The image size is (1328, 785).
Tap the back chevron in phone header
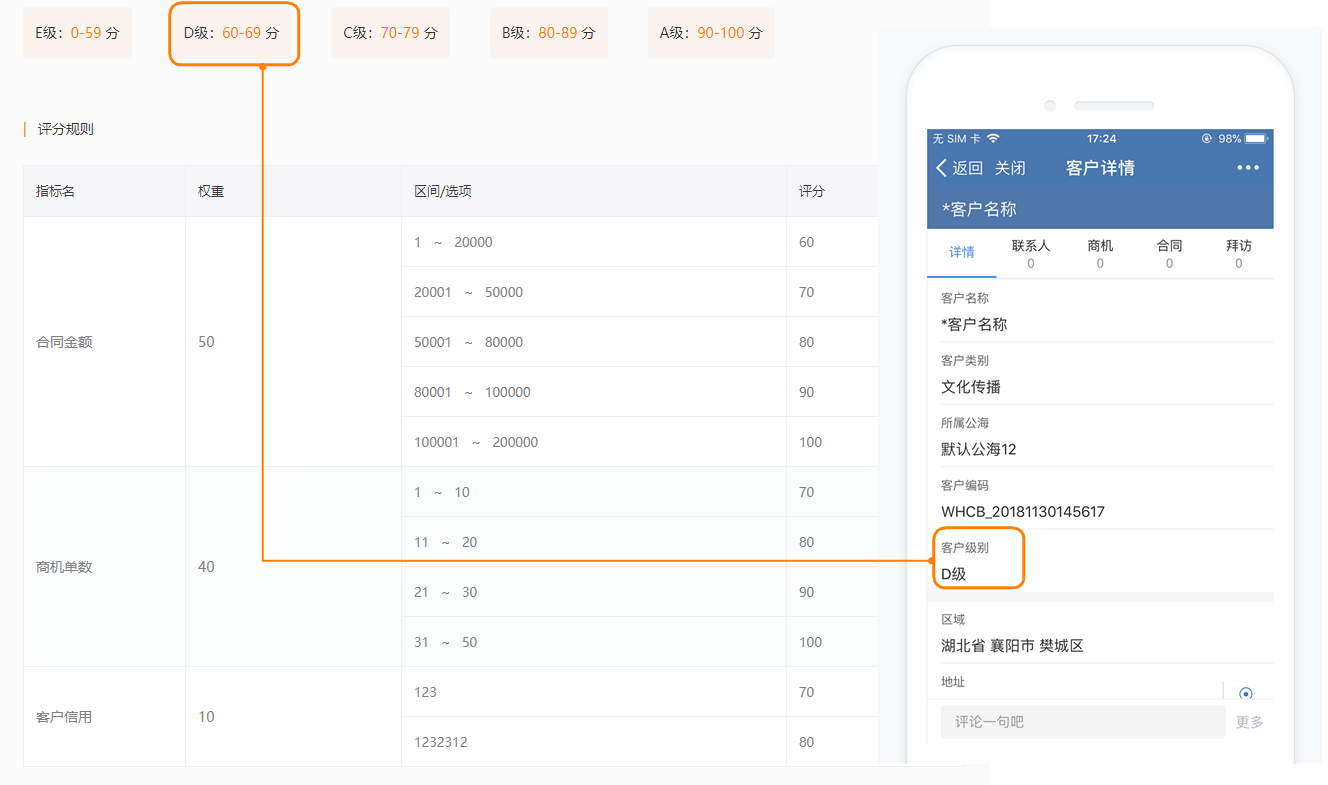(941, 168)
